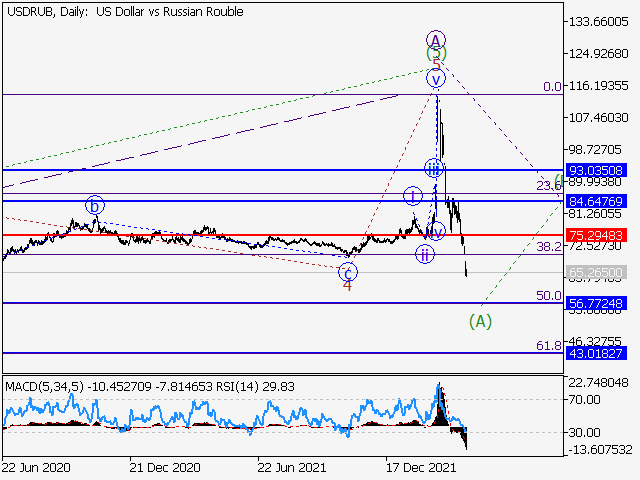Click the chart title 'USDRUB, Daily: US Dollar vs Russian Rouble'
Screen dimensions: 640x480
(125, 12)
